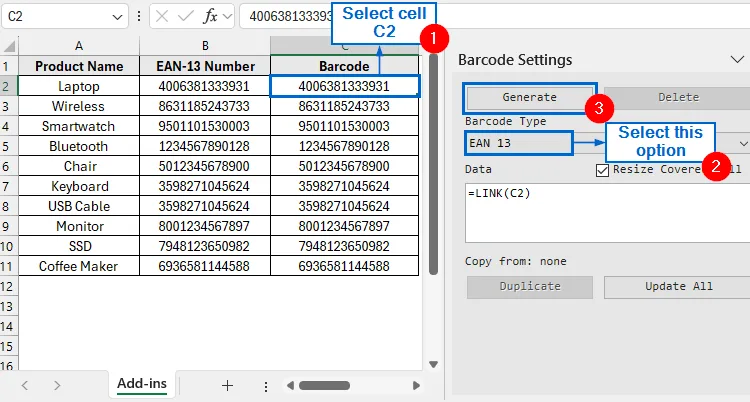Click the vertical scrollbar thumb
The image size is (750, 402).
tap(433, 164)
